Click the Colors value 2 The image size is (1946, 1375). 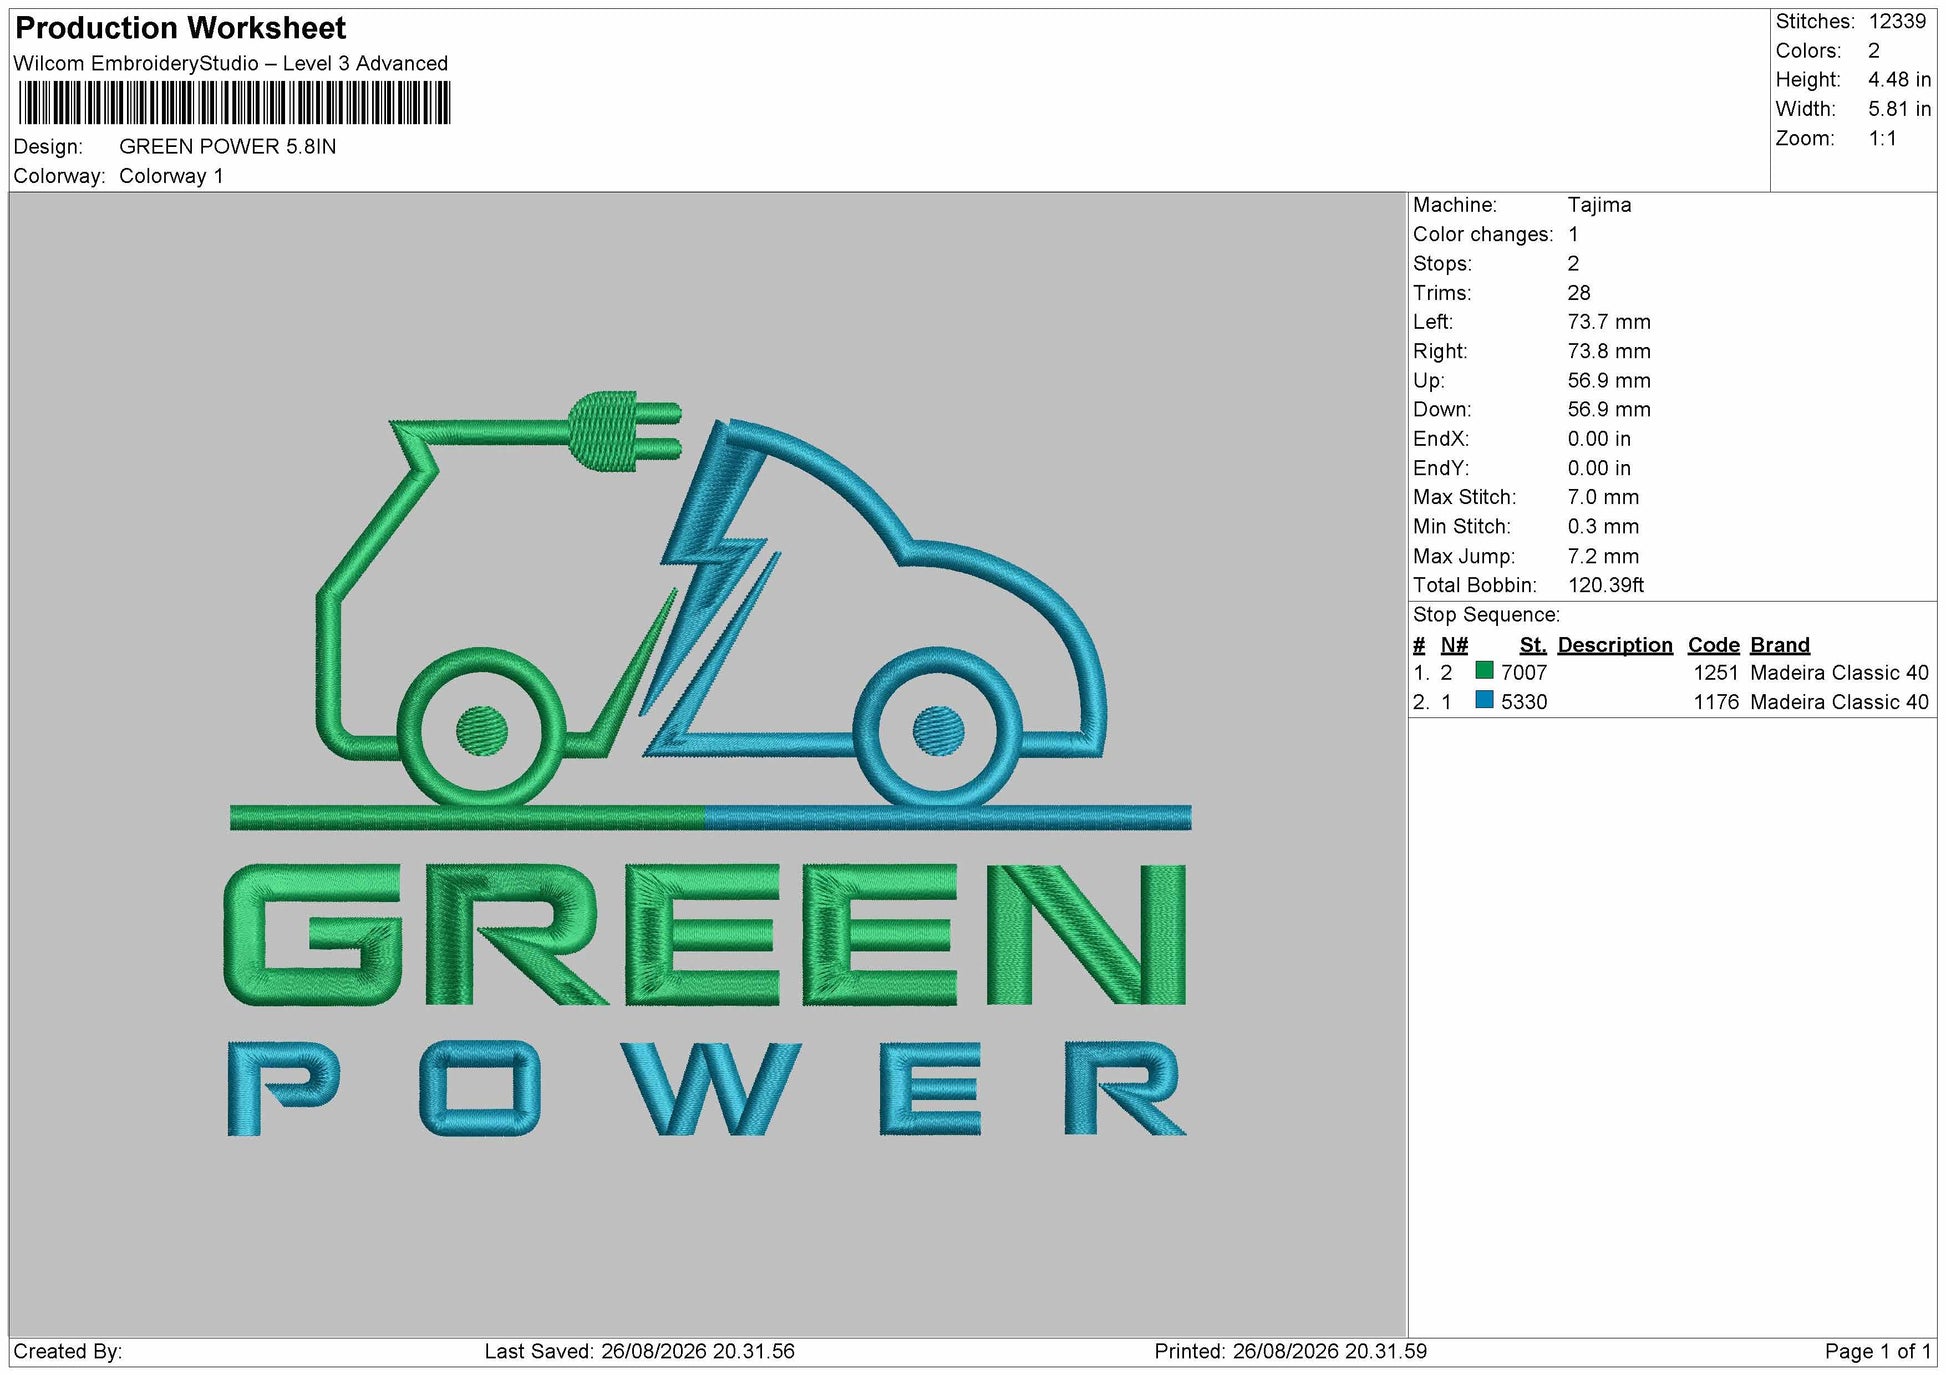(x=1874, y=51)
